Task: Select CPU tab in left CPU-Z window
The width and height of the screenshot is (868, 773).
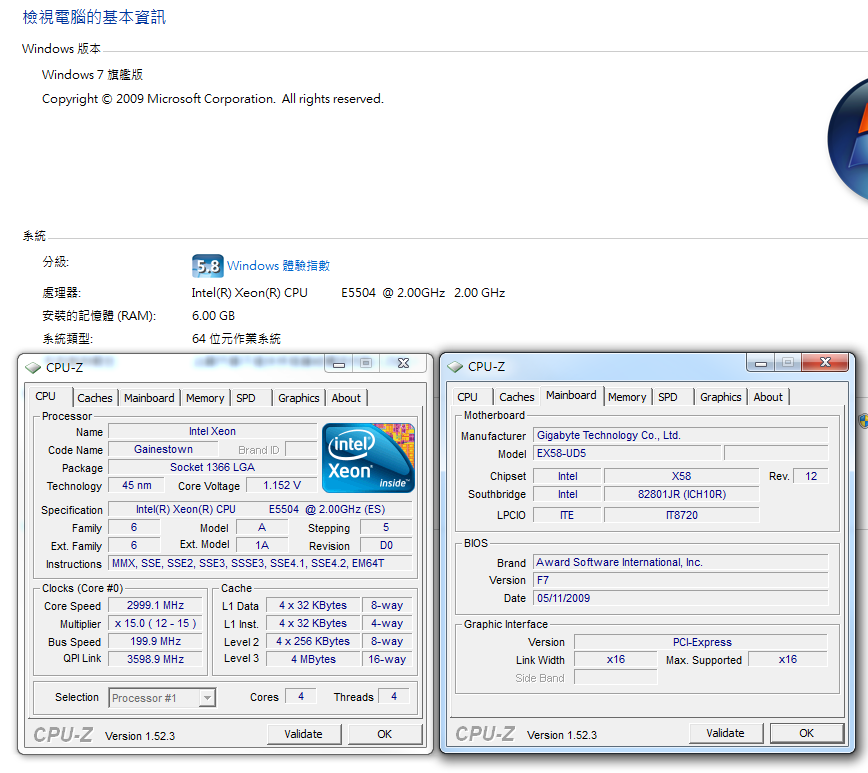Action: coord(45,396)
